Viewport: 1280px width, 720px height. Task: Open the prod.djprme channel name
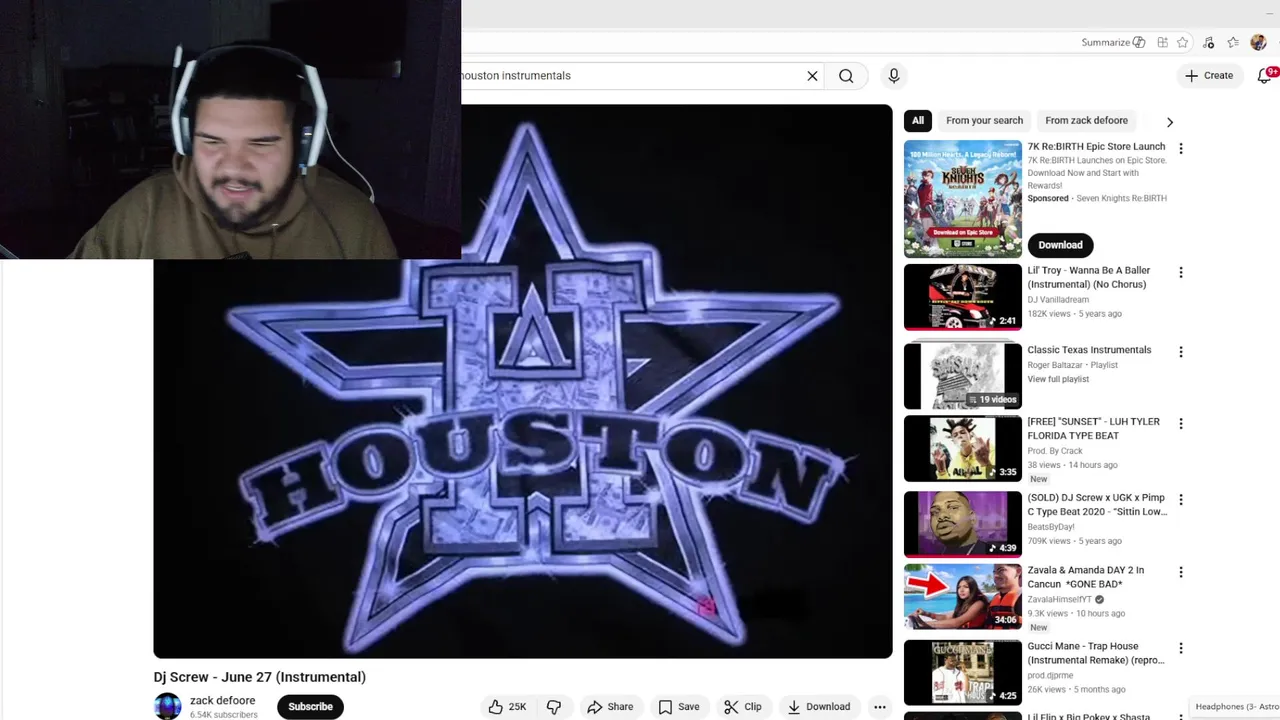tap(1049, 676)
